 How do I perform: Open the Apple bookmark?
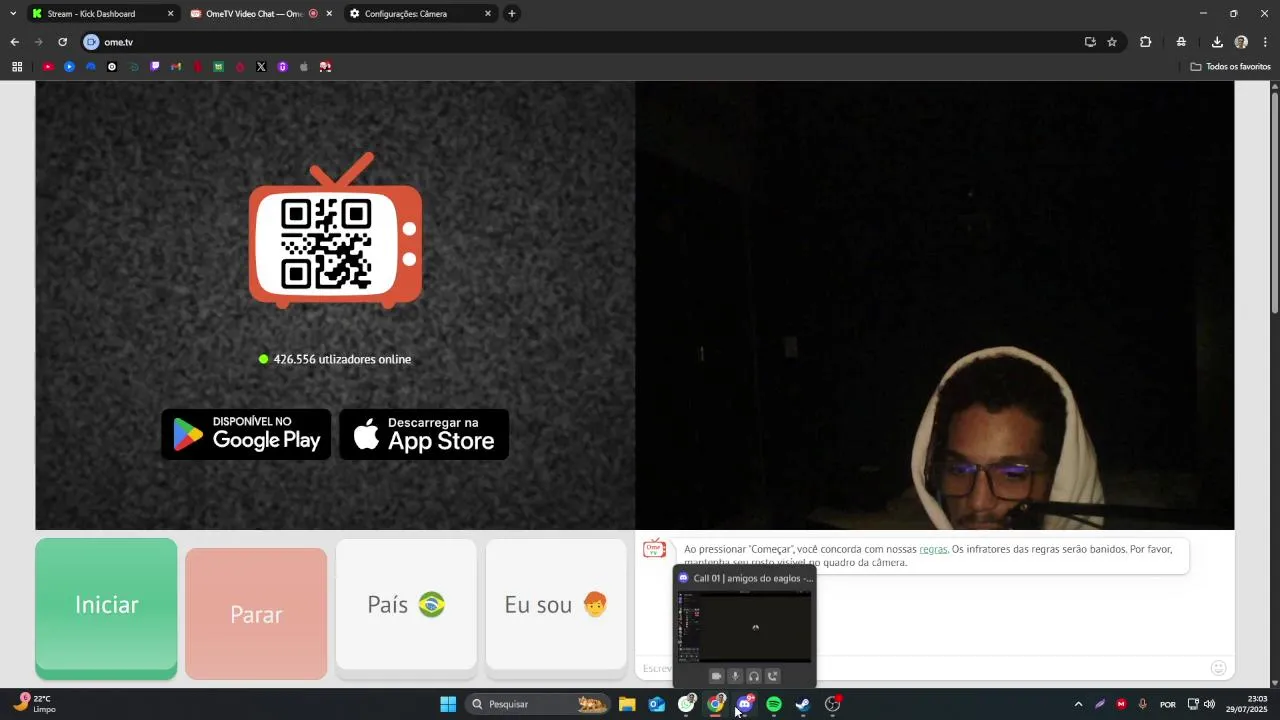[x=304, y=67]
